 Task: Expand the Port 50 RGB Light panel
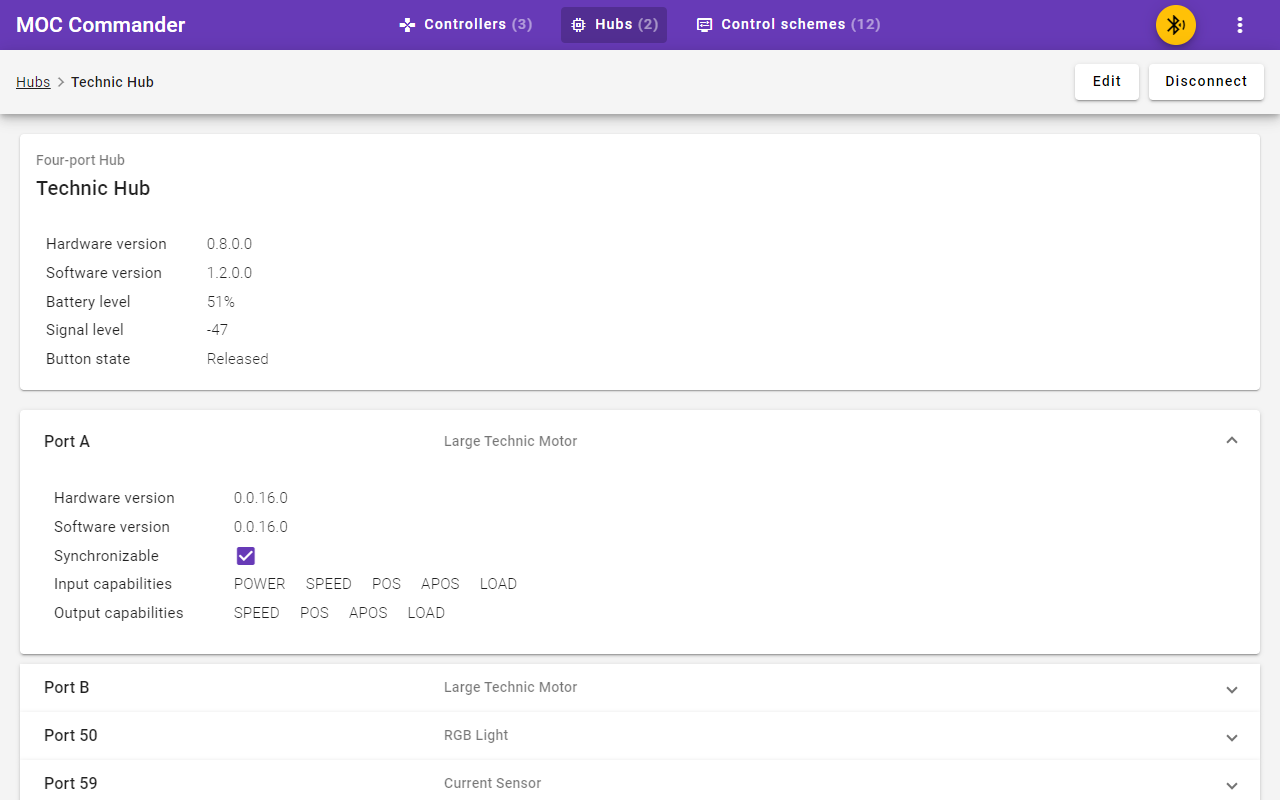pyautogui.click(x=640, y=736)
